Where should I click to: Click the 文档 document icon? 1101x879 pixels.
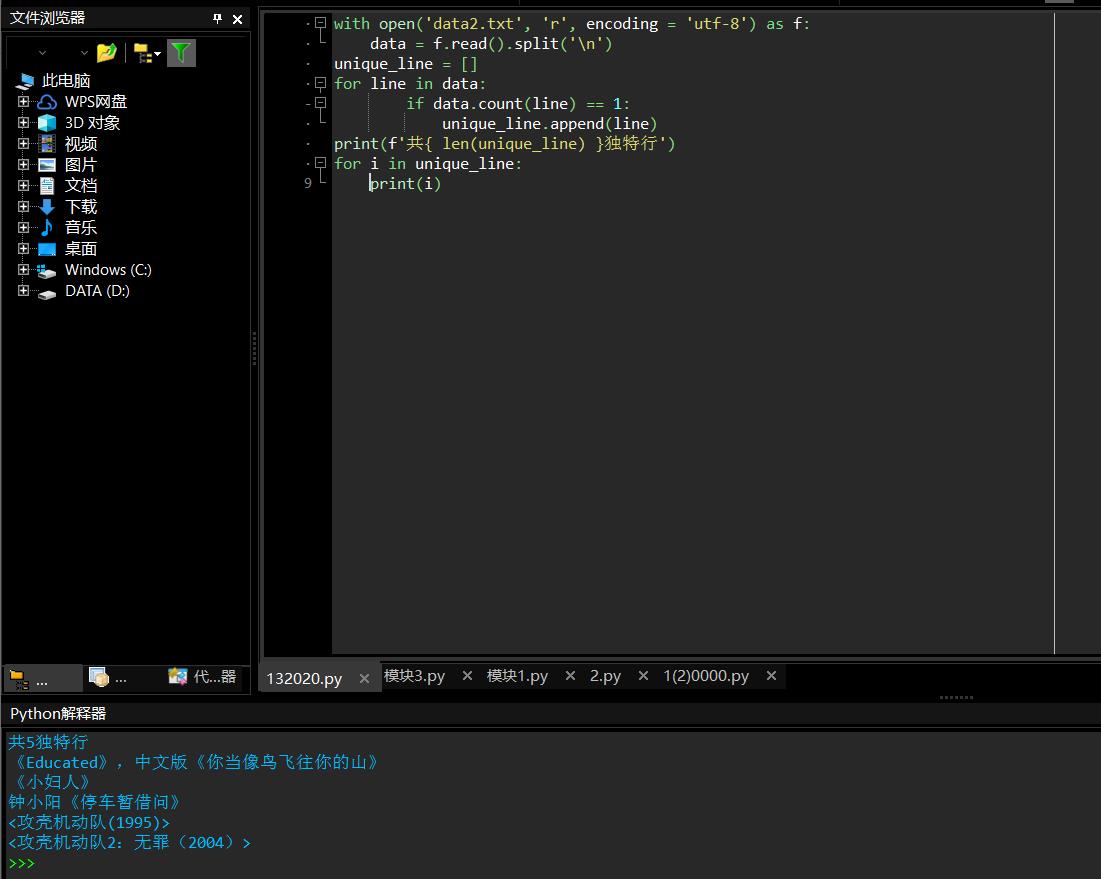click(x=47, y=186)
